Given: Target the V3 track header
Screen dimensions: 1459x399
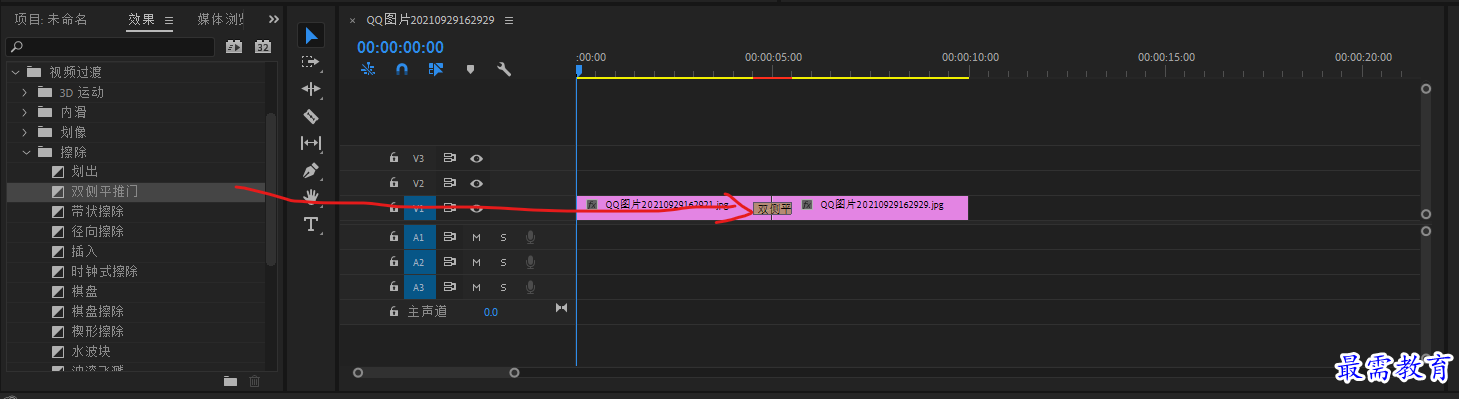Looking at the screenshot, I should click(419, 158).
